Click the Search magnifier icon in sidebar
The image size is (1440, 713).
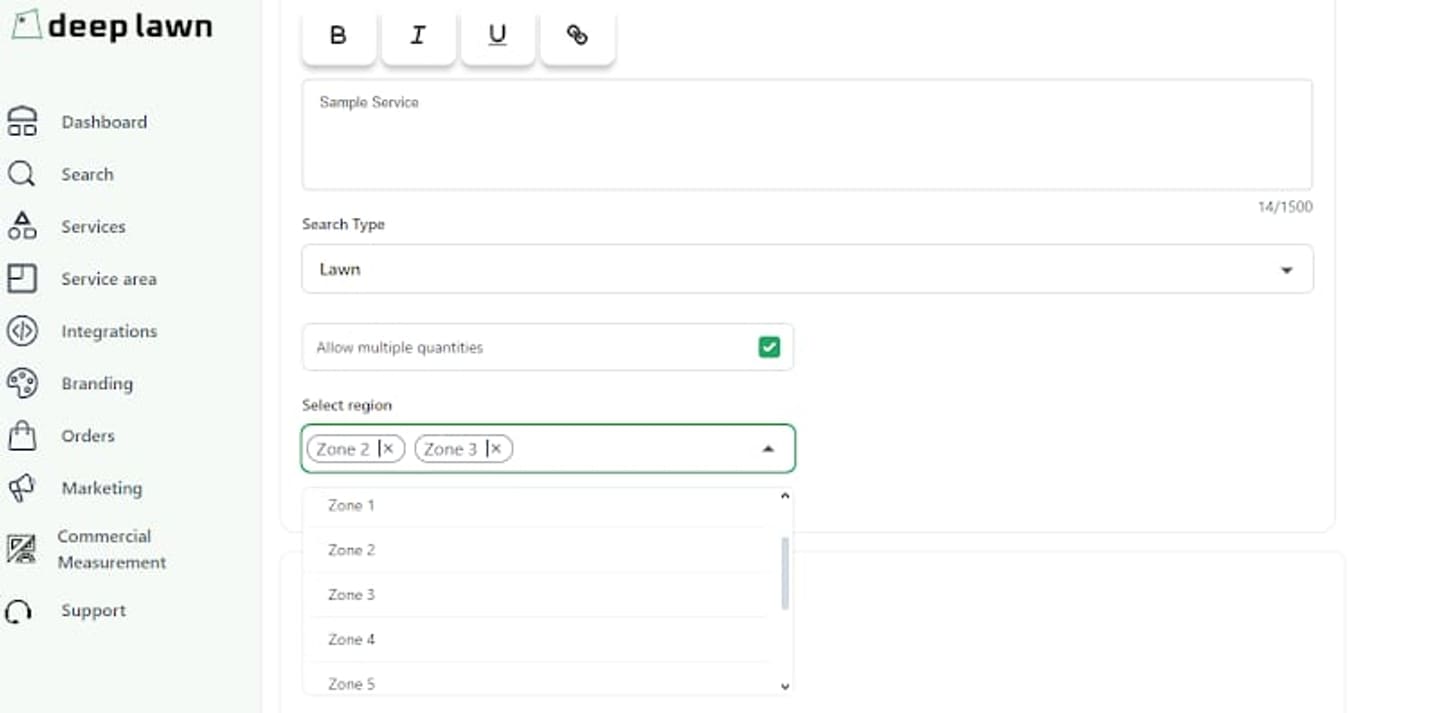pos(22,174)
